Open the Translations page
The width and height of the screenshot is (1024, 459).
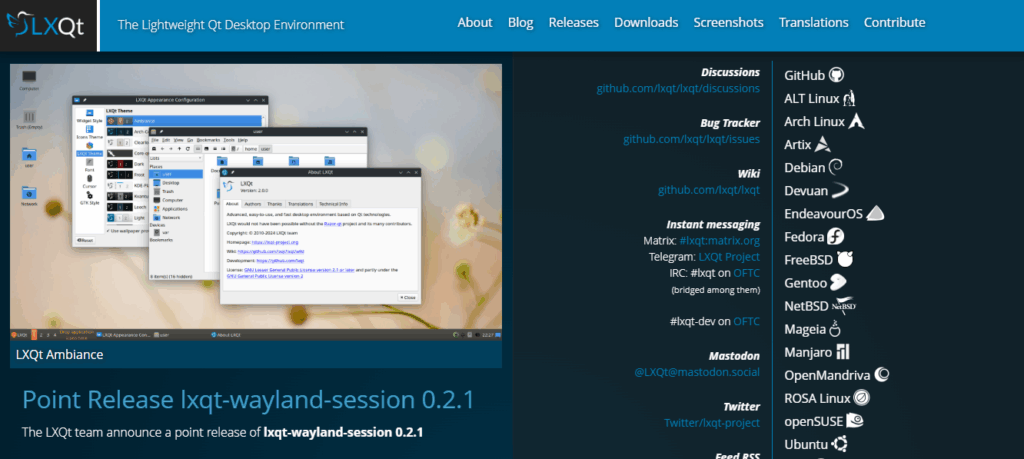[x=813, y=22]
